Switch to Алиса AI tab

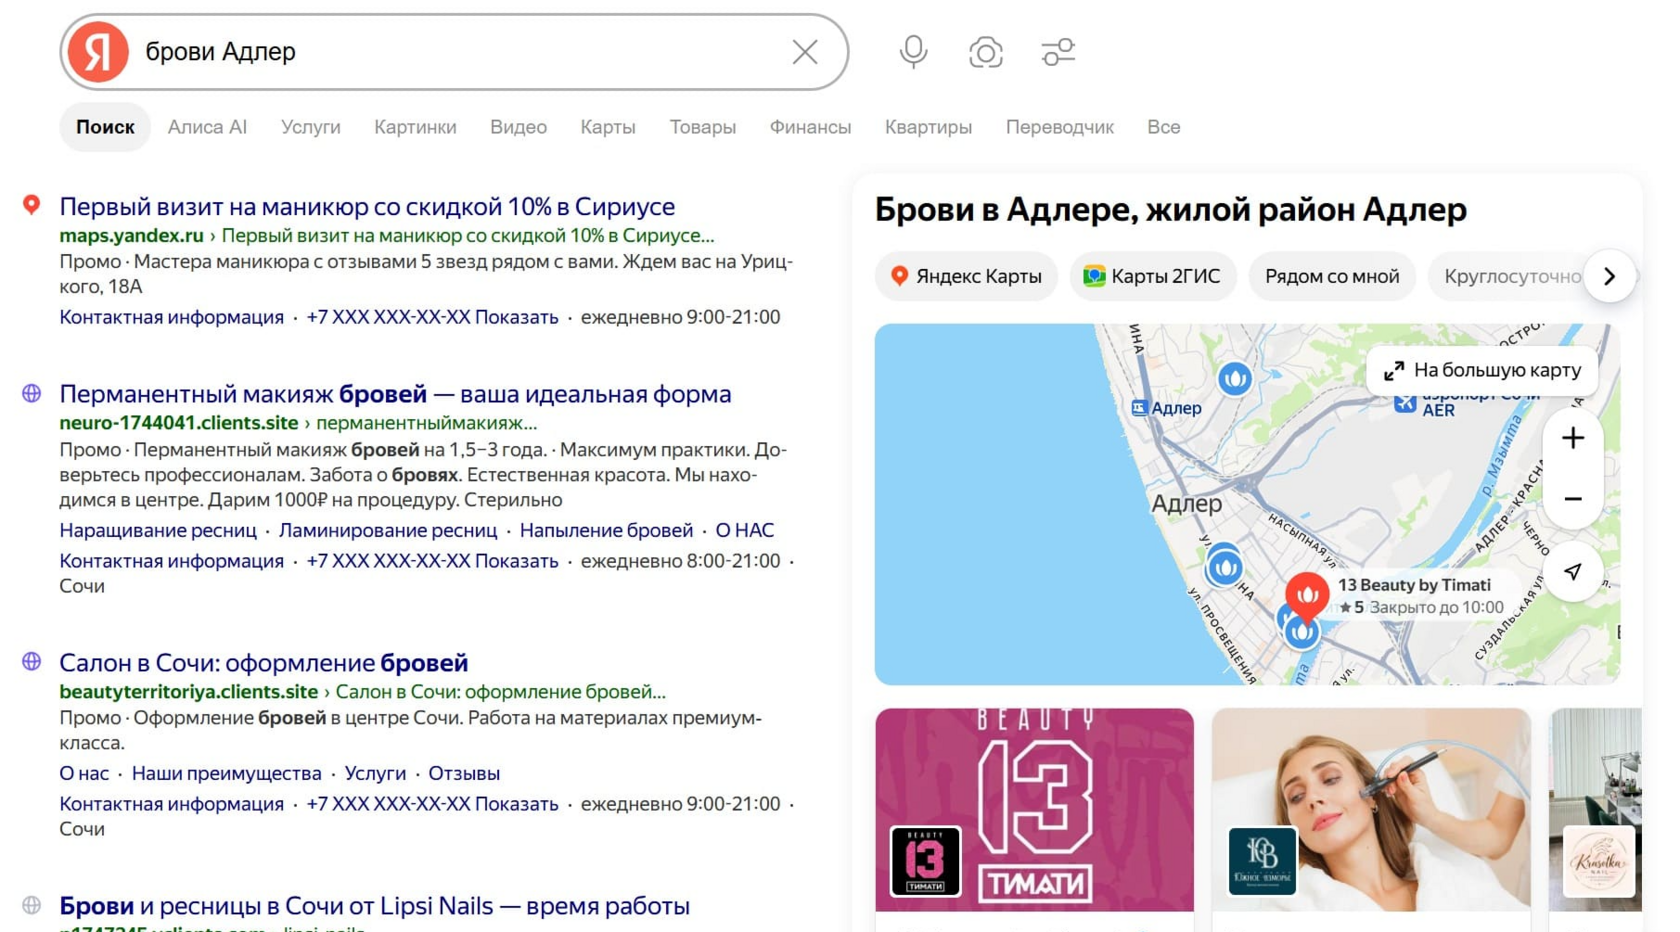(207, 127)
